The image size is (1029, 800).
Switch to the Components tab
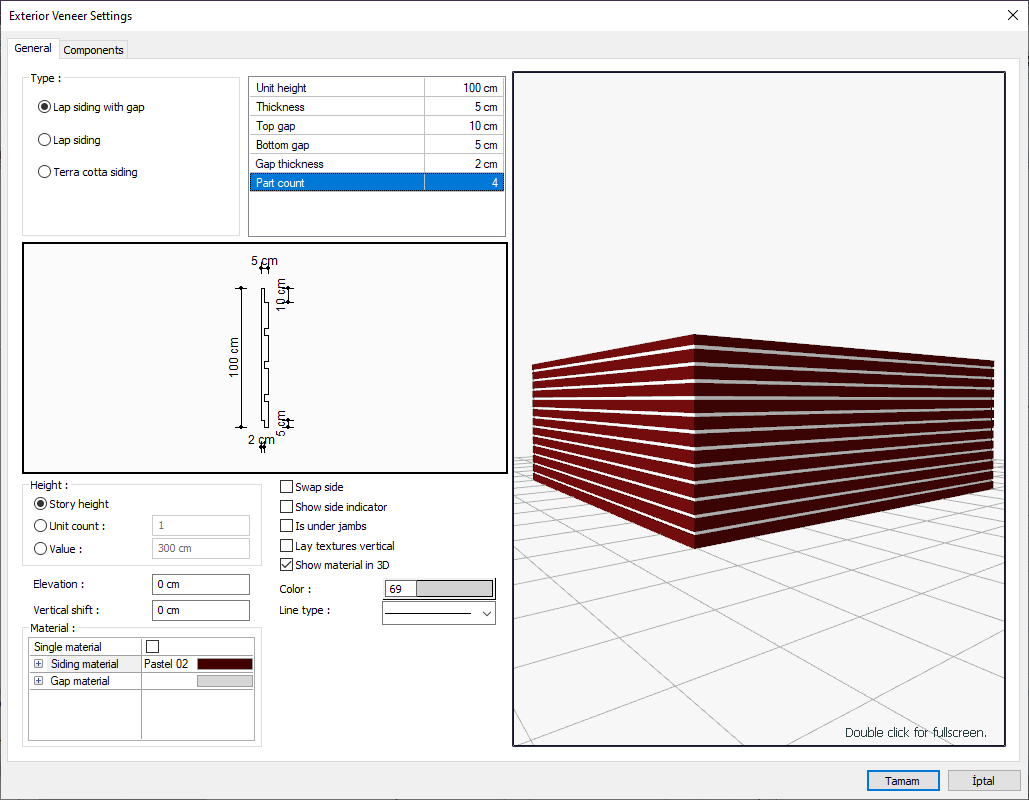tap(93, 50)
